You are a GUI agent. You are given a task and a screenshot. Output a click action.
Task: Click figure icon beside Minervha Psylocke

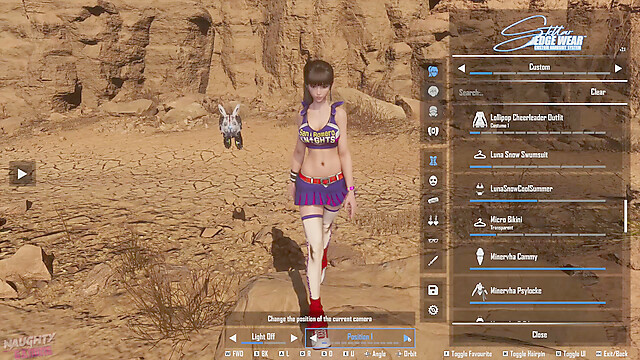pos(479,291)
